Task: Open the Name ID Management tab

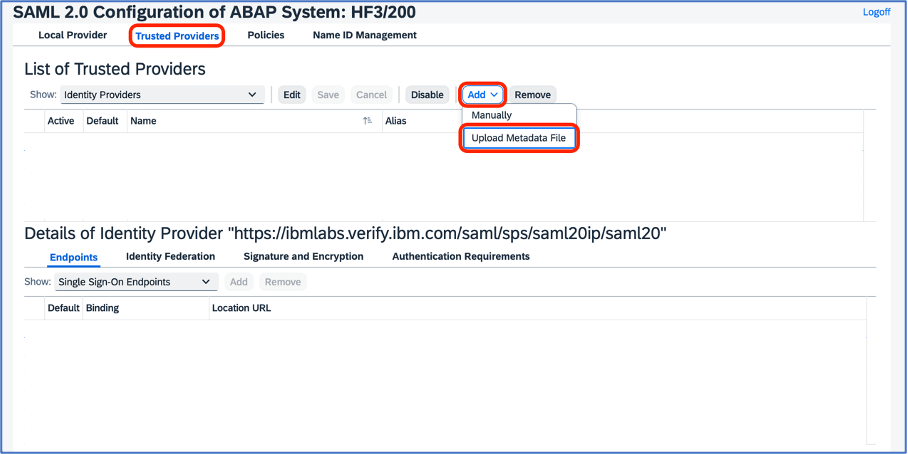Action: 365,35
